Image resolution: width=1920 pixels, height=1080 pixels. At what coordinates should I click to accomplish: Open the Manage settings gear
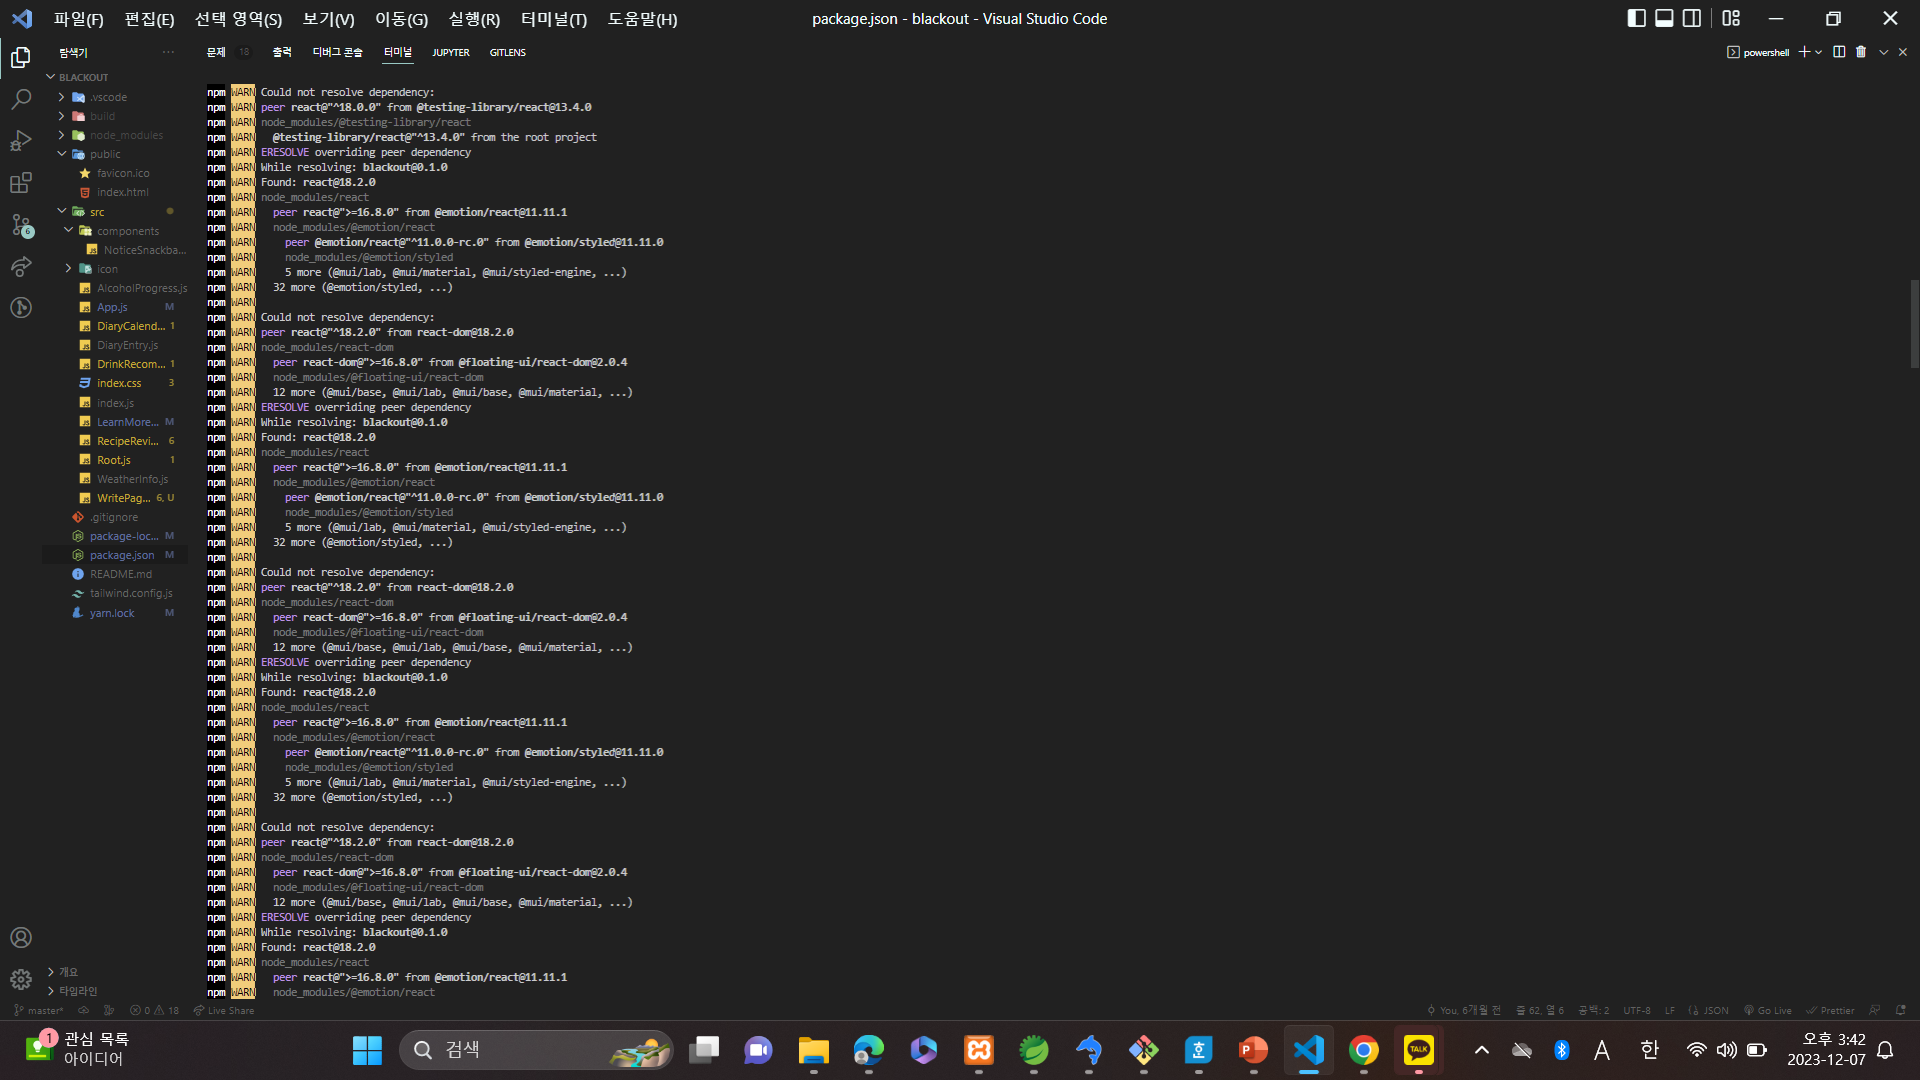(21, 979)
